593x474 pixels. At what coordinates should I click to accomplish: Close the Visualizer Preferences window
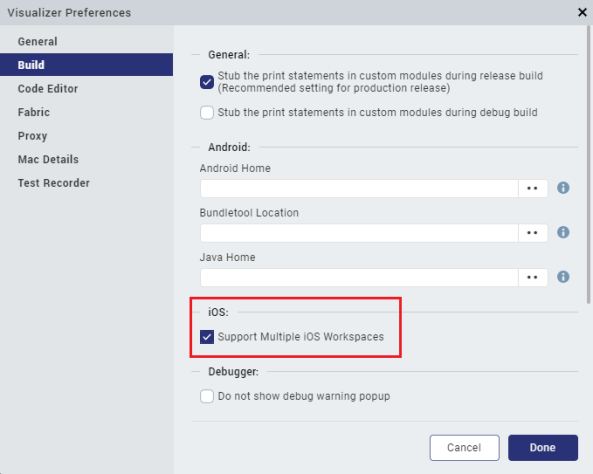pos(582,12)
